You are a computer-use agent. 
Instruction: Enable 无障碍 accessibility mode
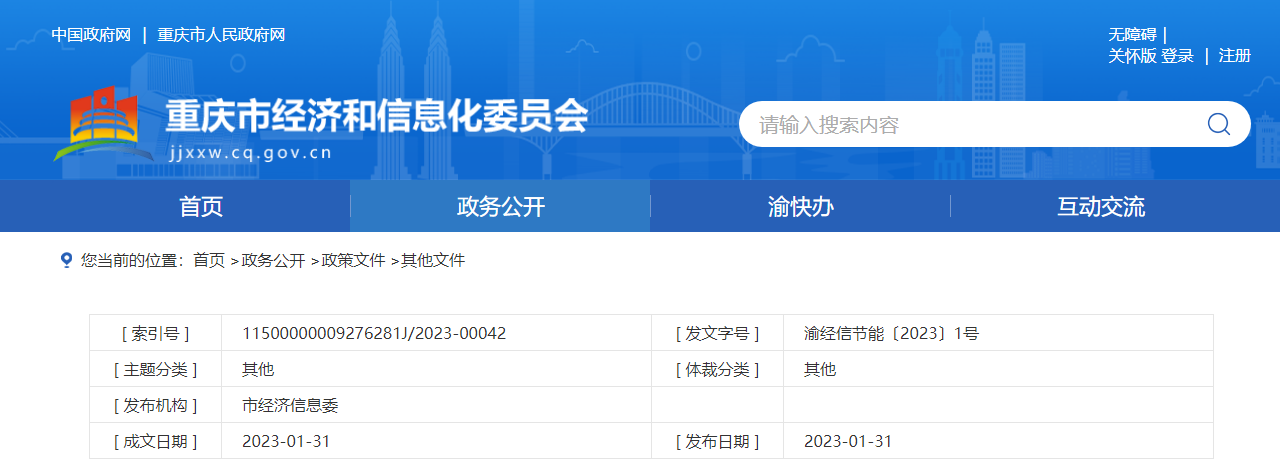click(x=1132, y=35)
